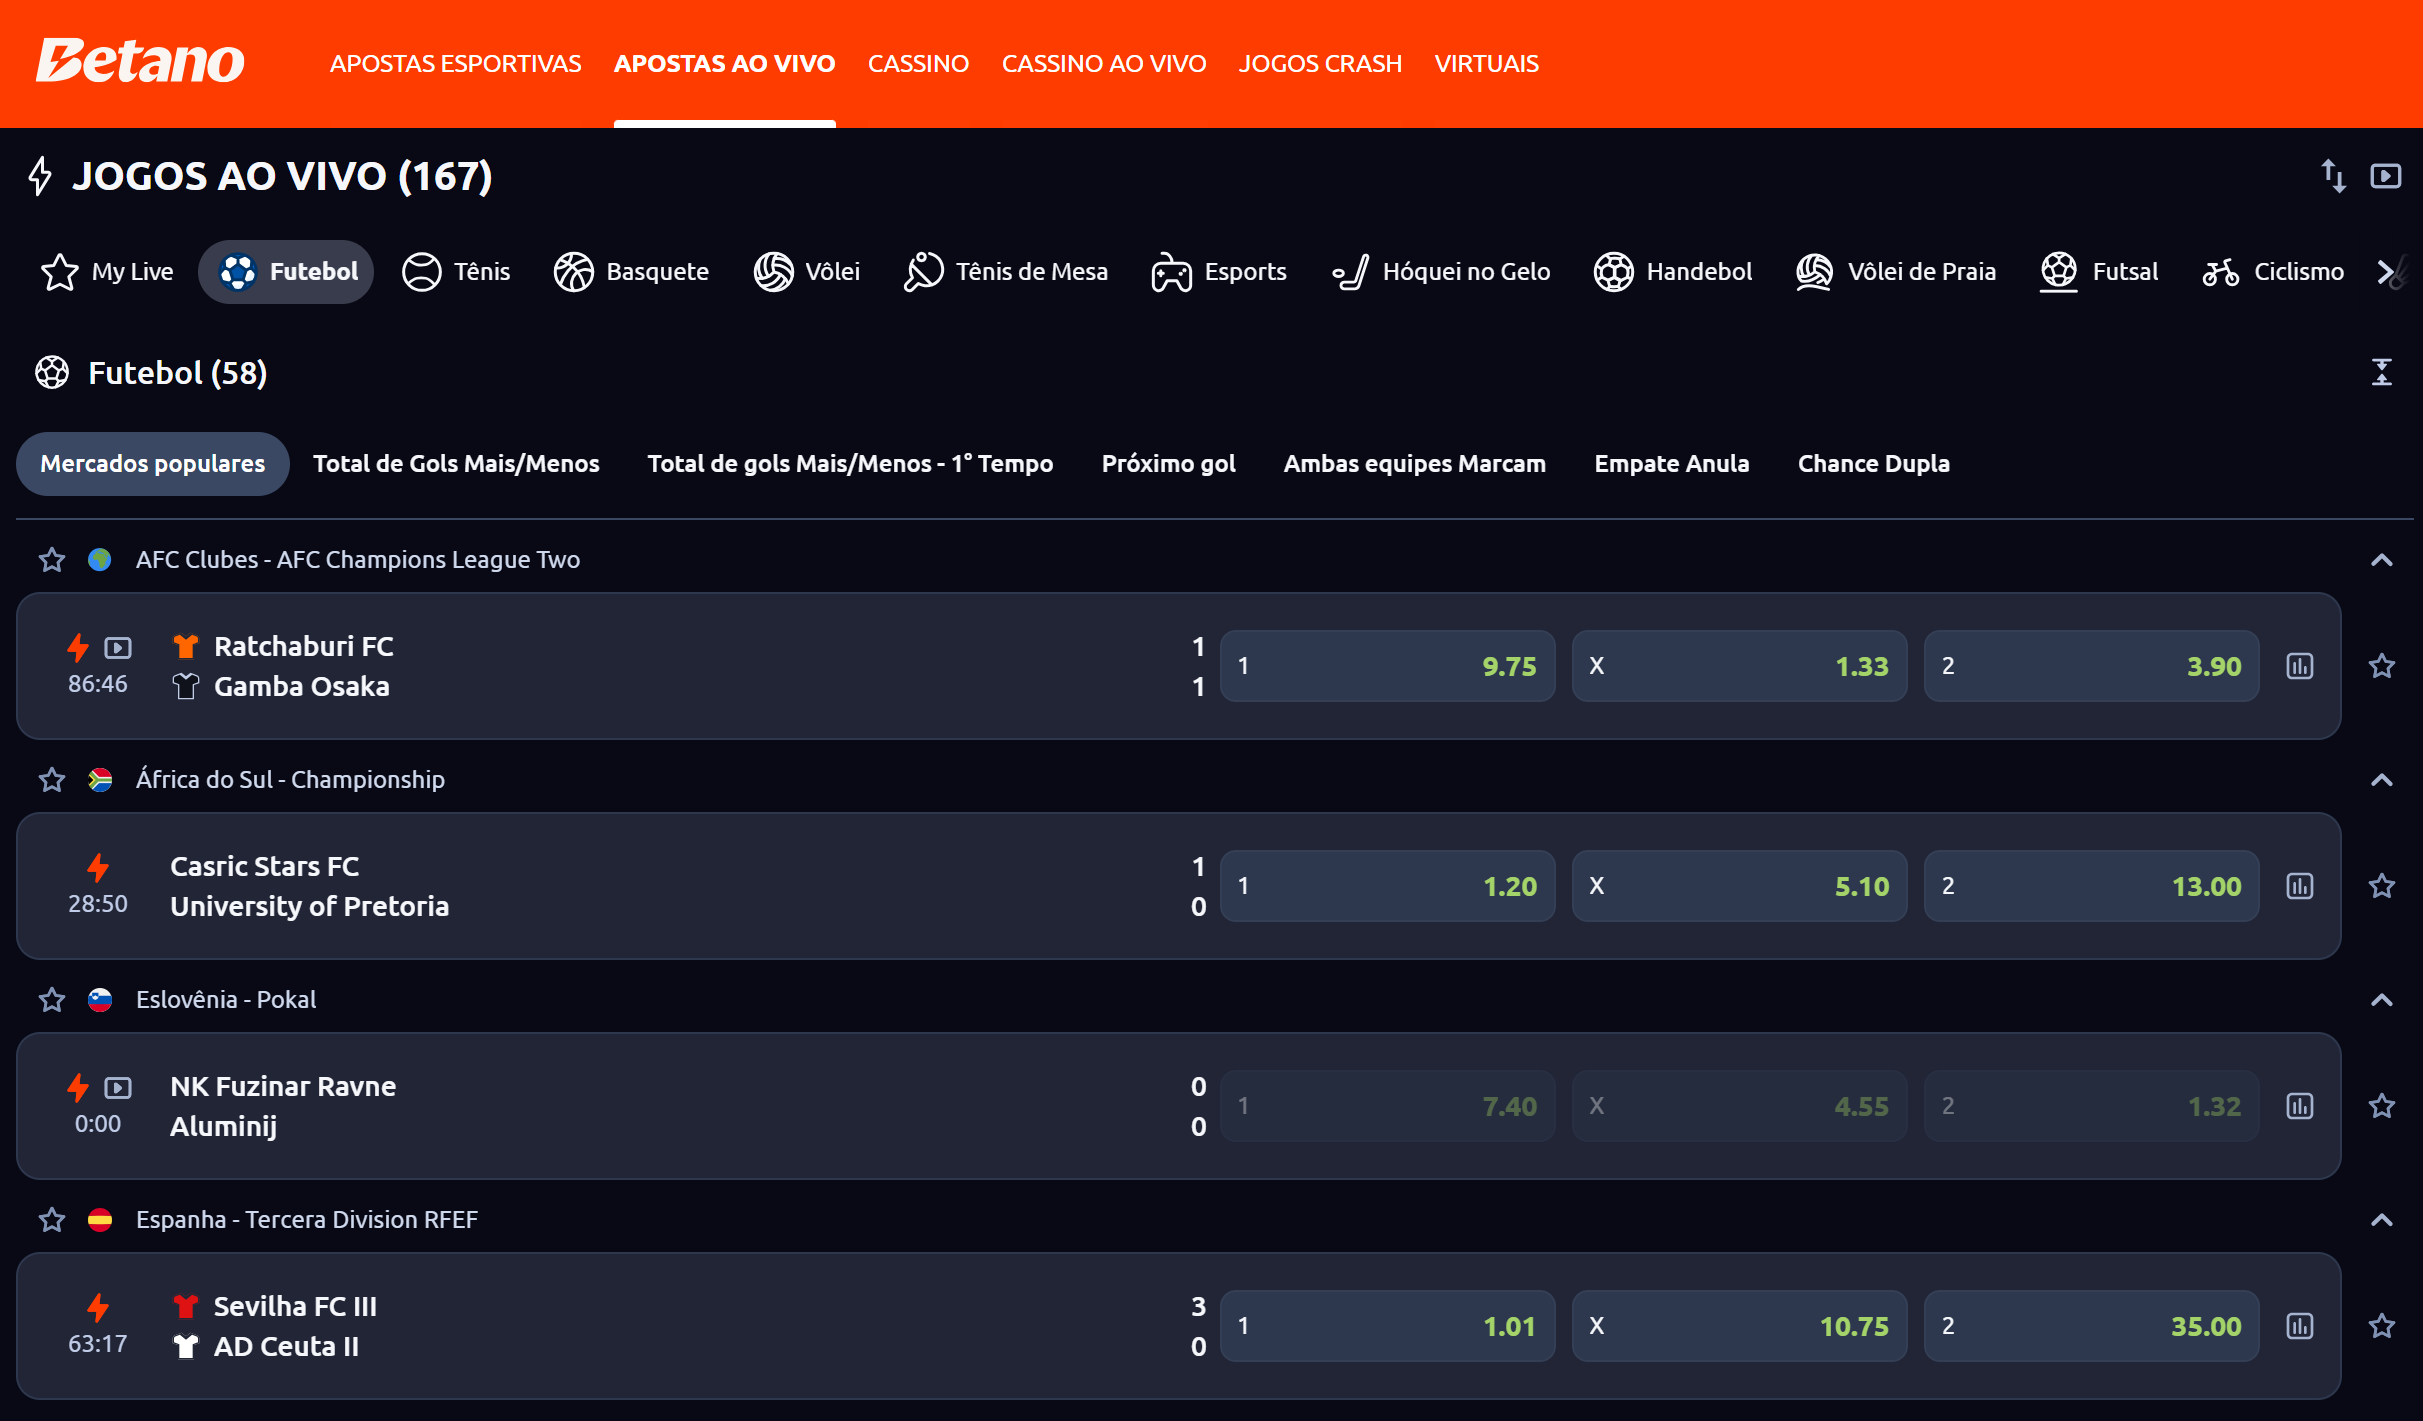Go to the Cassino section

(x=918, y=64)
